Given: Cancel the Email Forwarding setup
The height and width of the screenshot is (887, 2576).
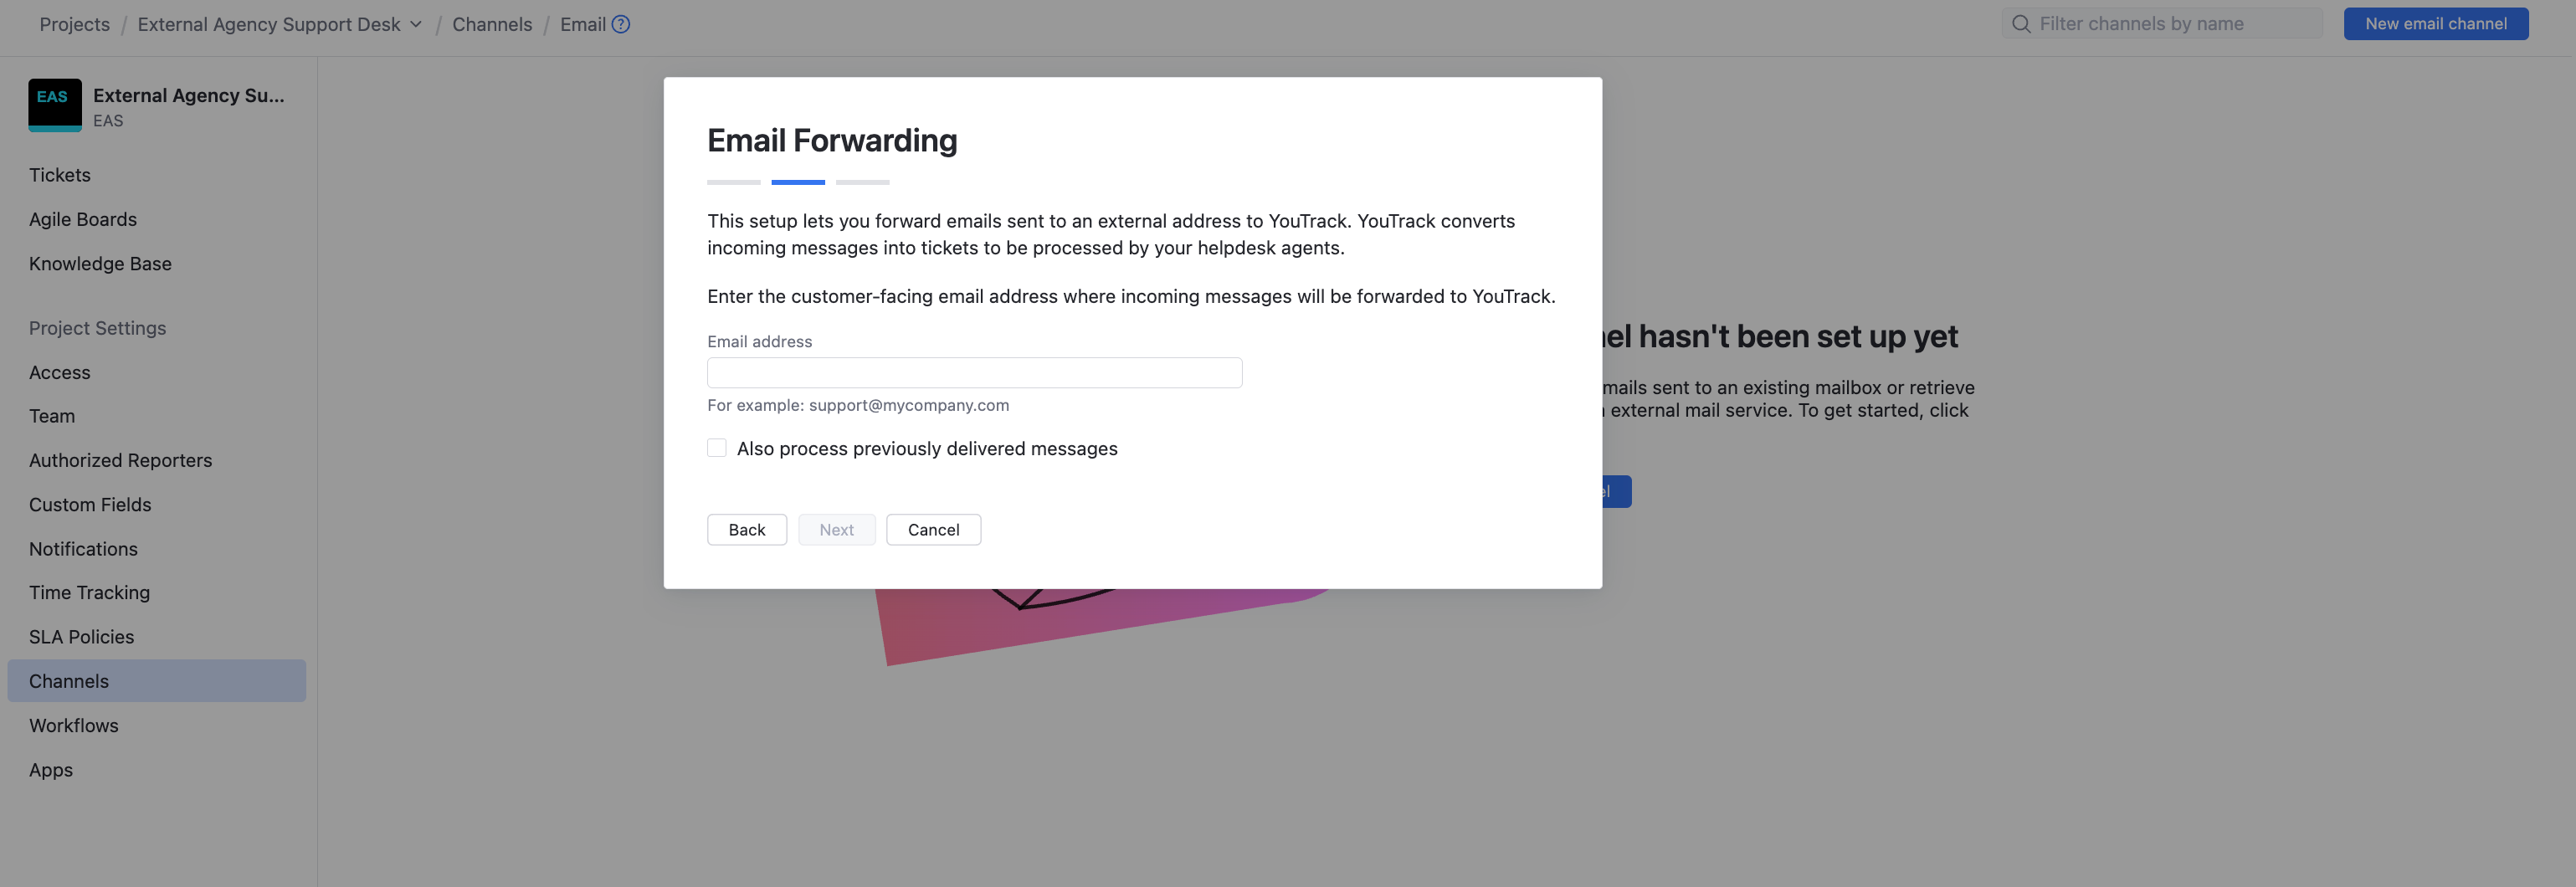Looking at the screenshot, I should [932, 529].
